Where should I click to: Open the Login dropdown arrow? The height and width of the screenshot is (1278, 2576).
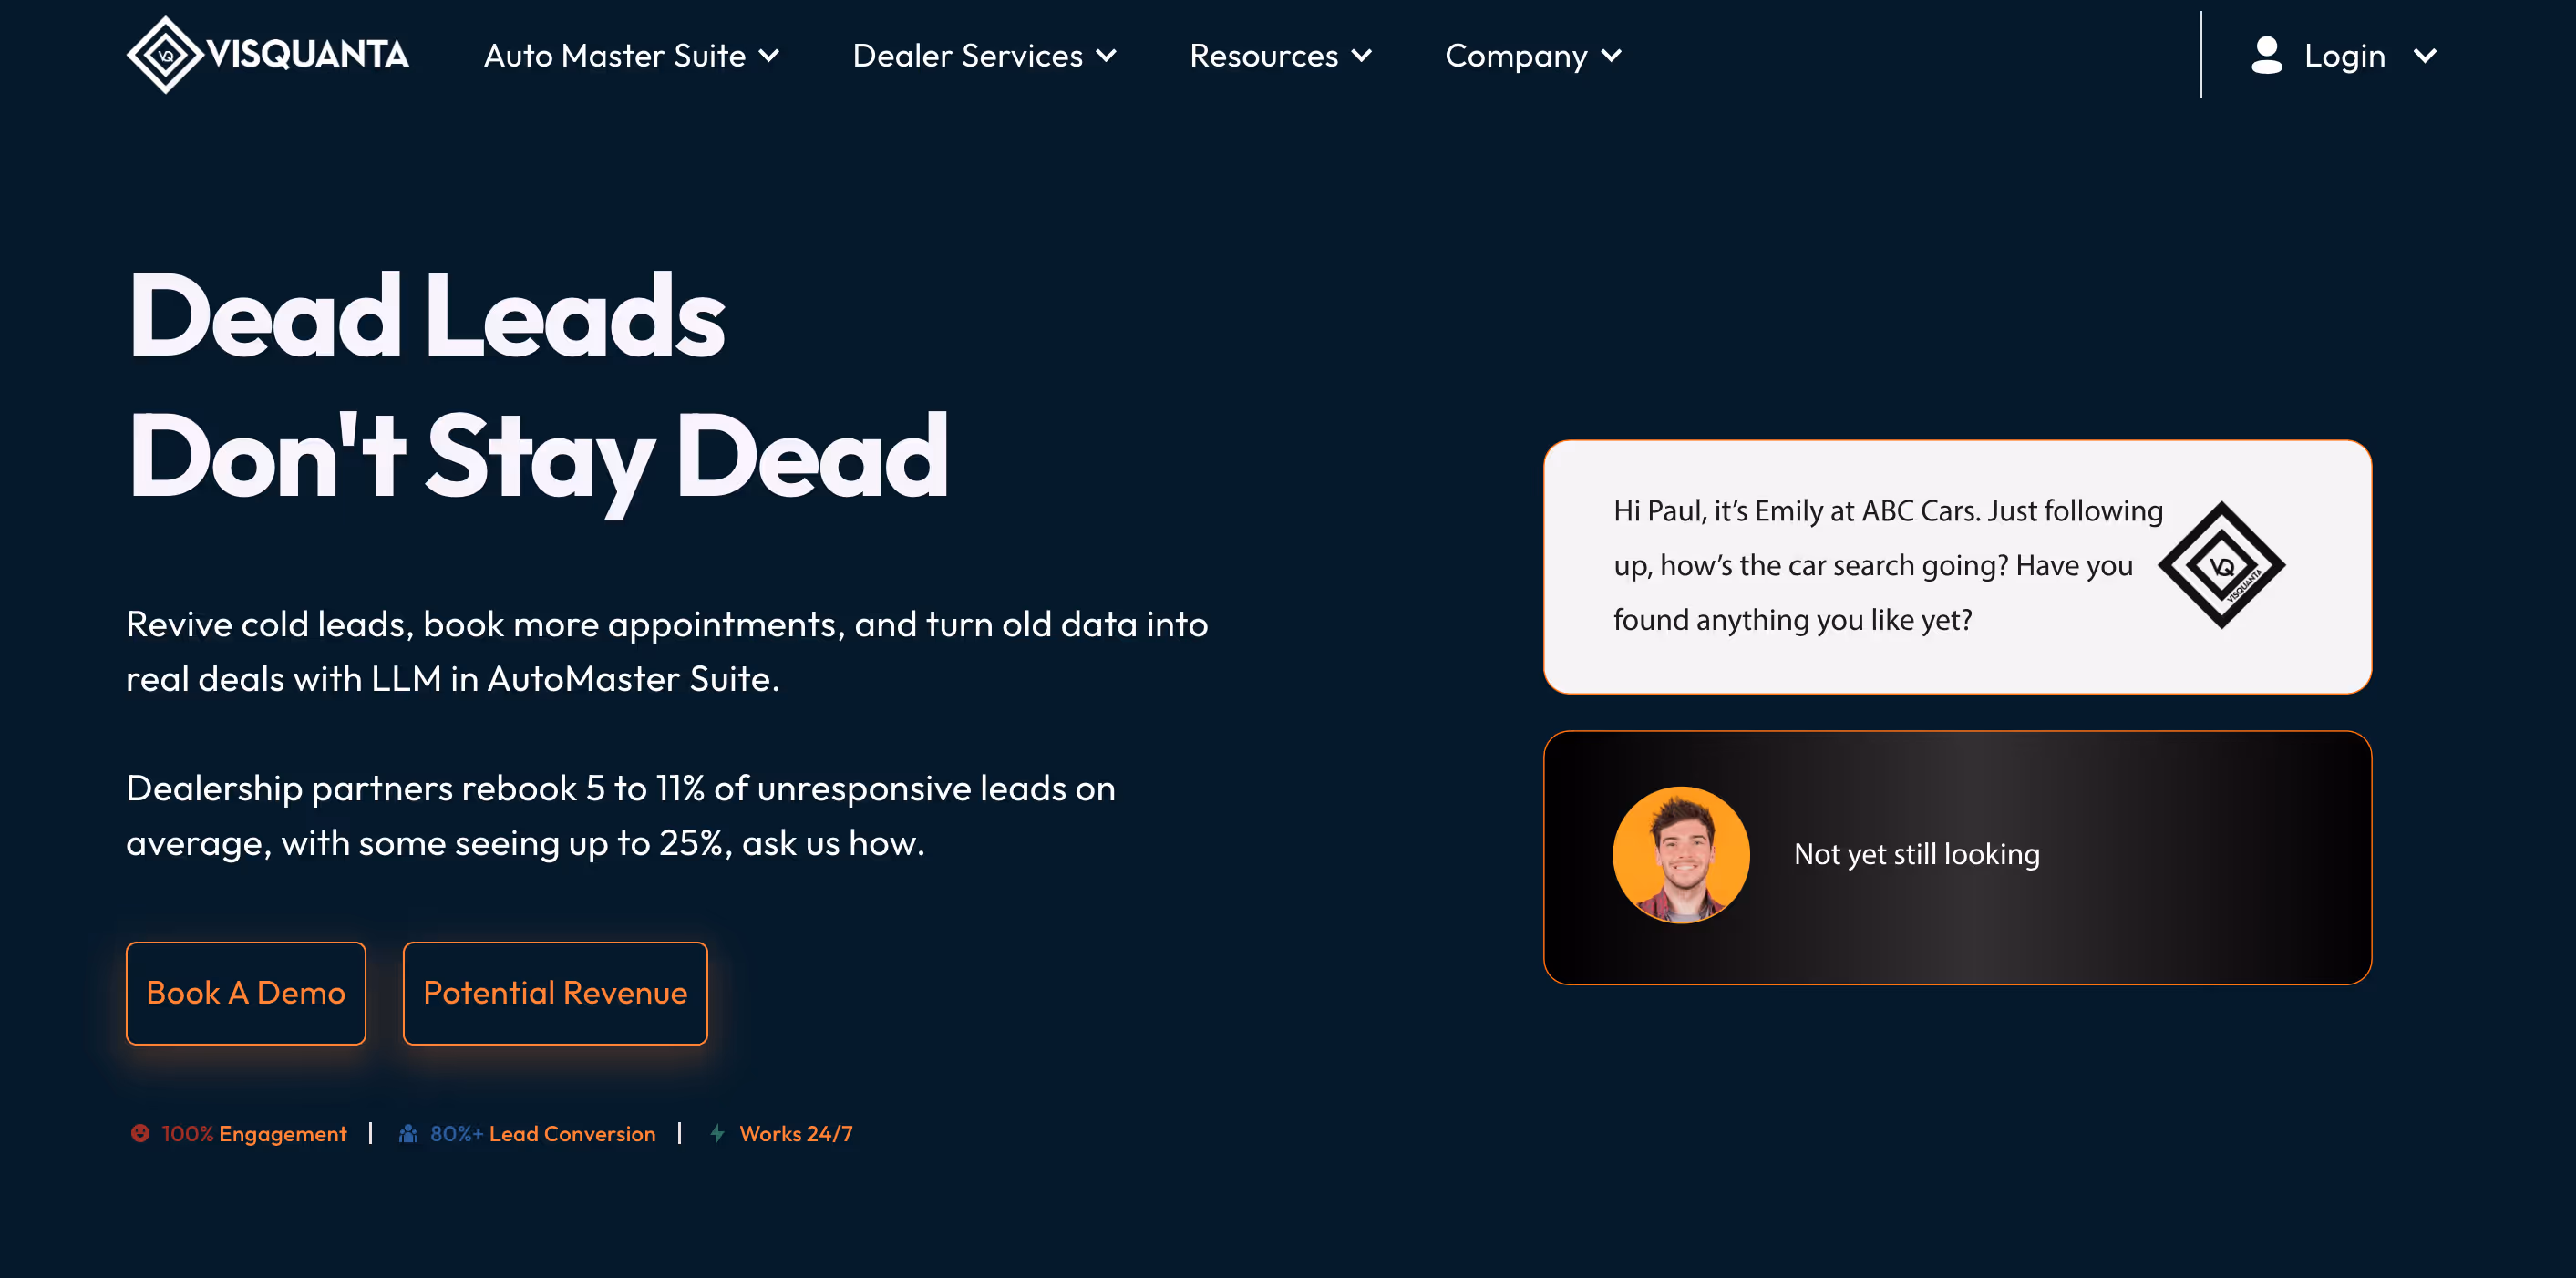coord(2424,56)
